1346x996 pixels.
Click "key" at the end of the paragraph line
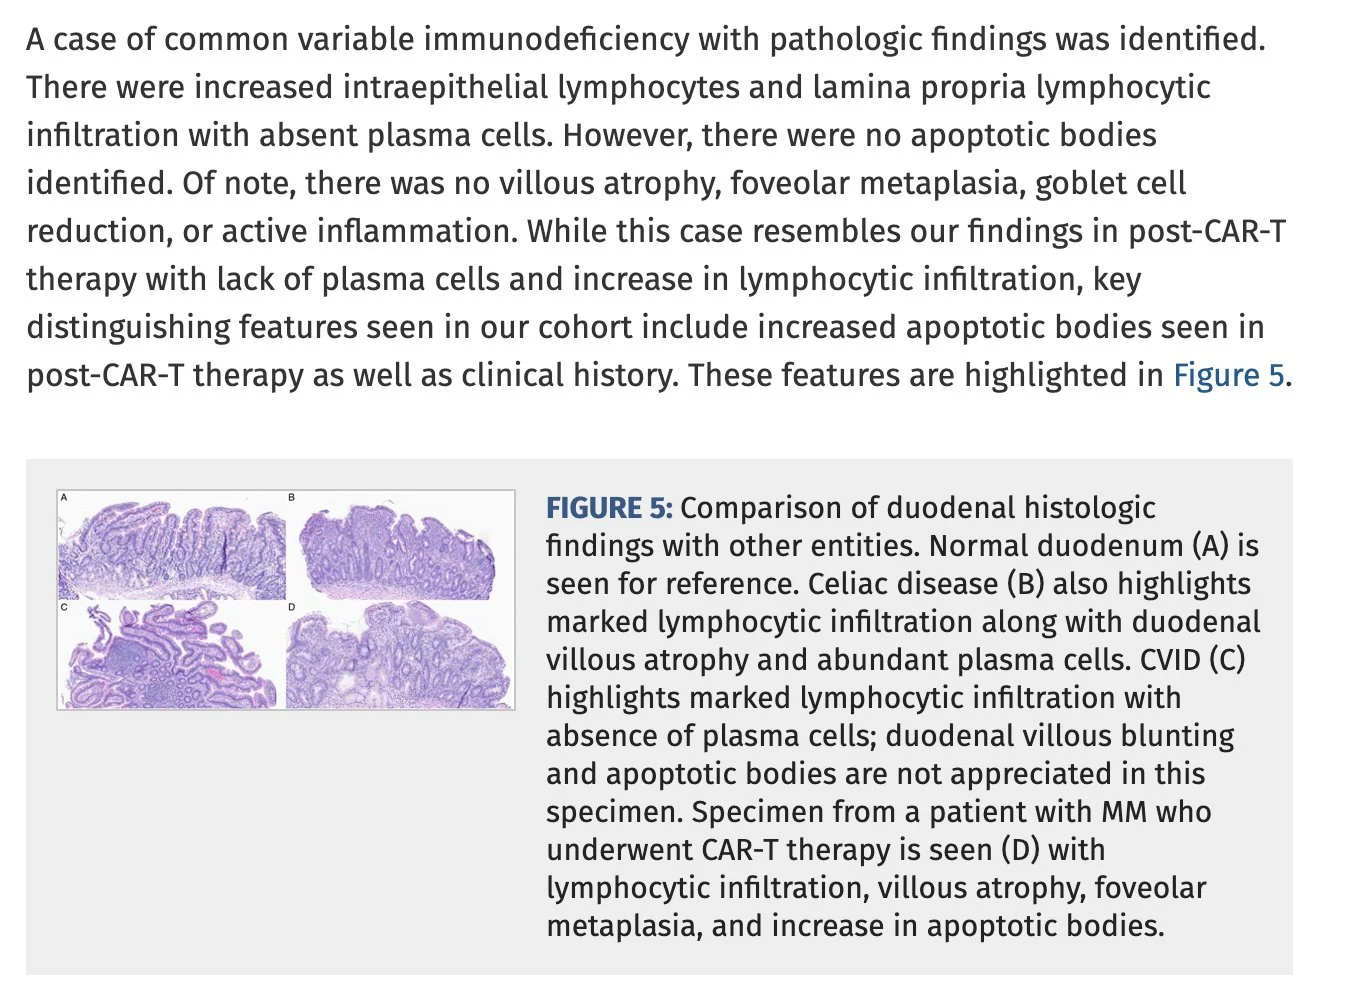1116,279
